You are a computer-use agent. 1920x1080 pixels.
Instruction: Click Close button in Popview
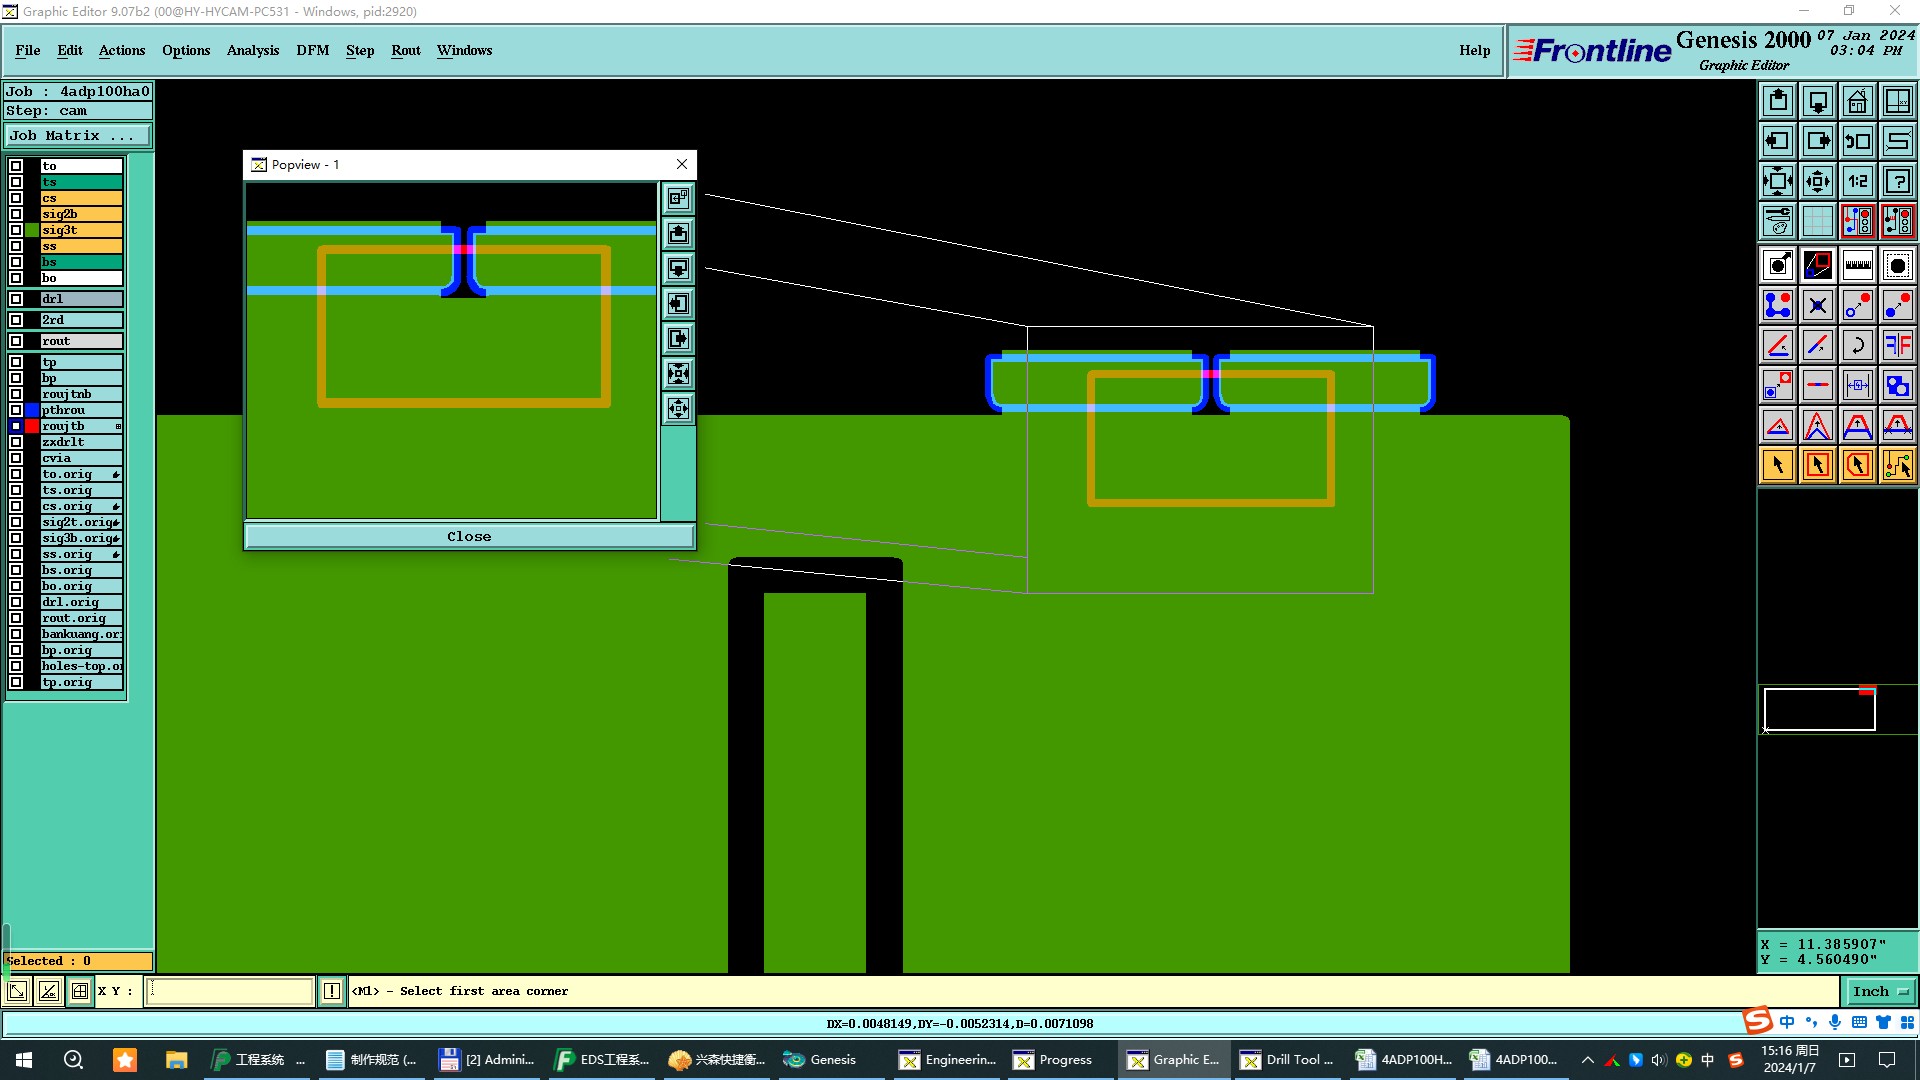pyautogui.click(x=469, y=537)
